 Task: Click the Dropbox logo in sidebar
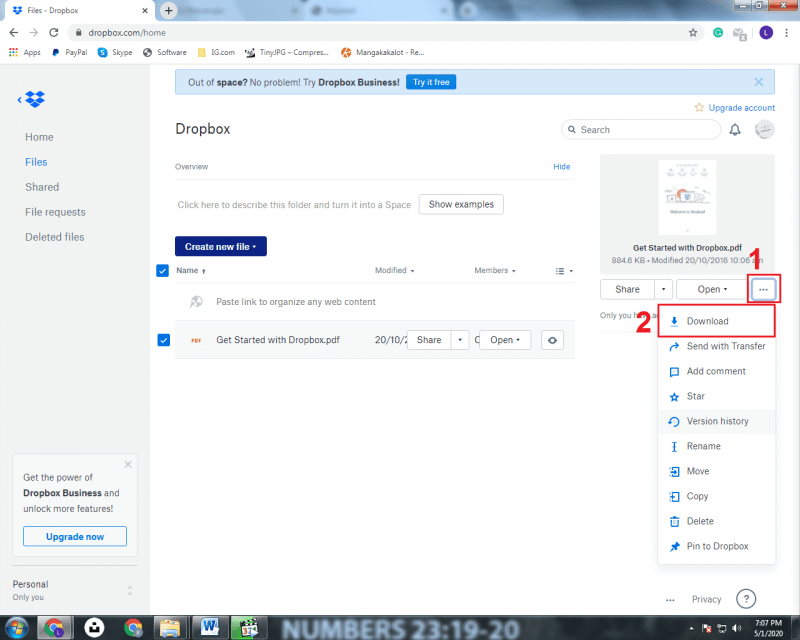(34, 99)
